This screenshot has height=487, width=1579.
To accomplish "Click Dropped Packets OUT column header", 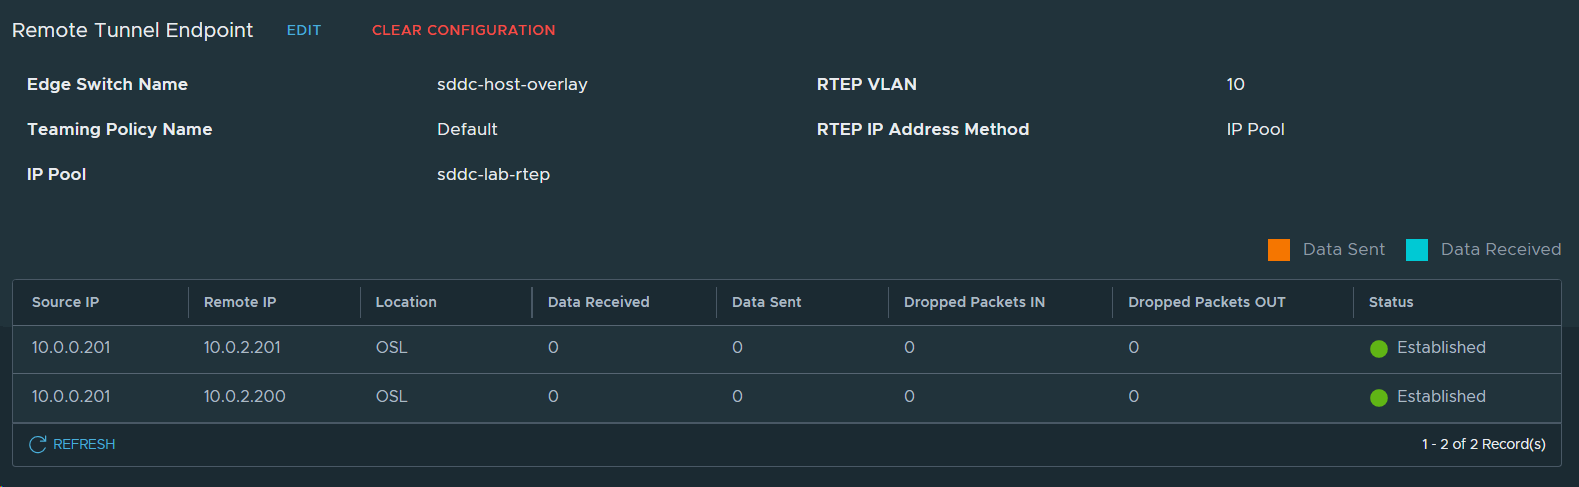I will pos(1206,302).
